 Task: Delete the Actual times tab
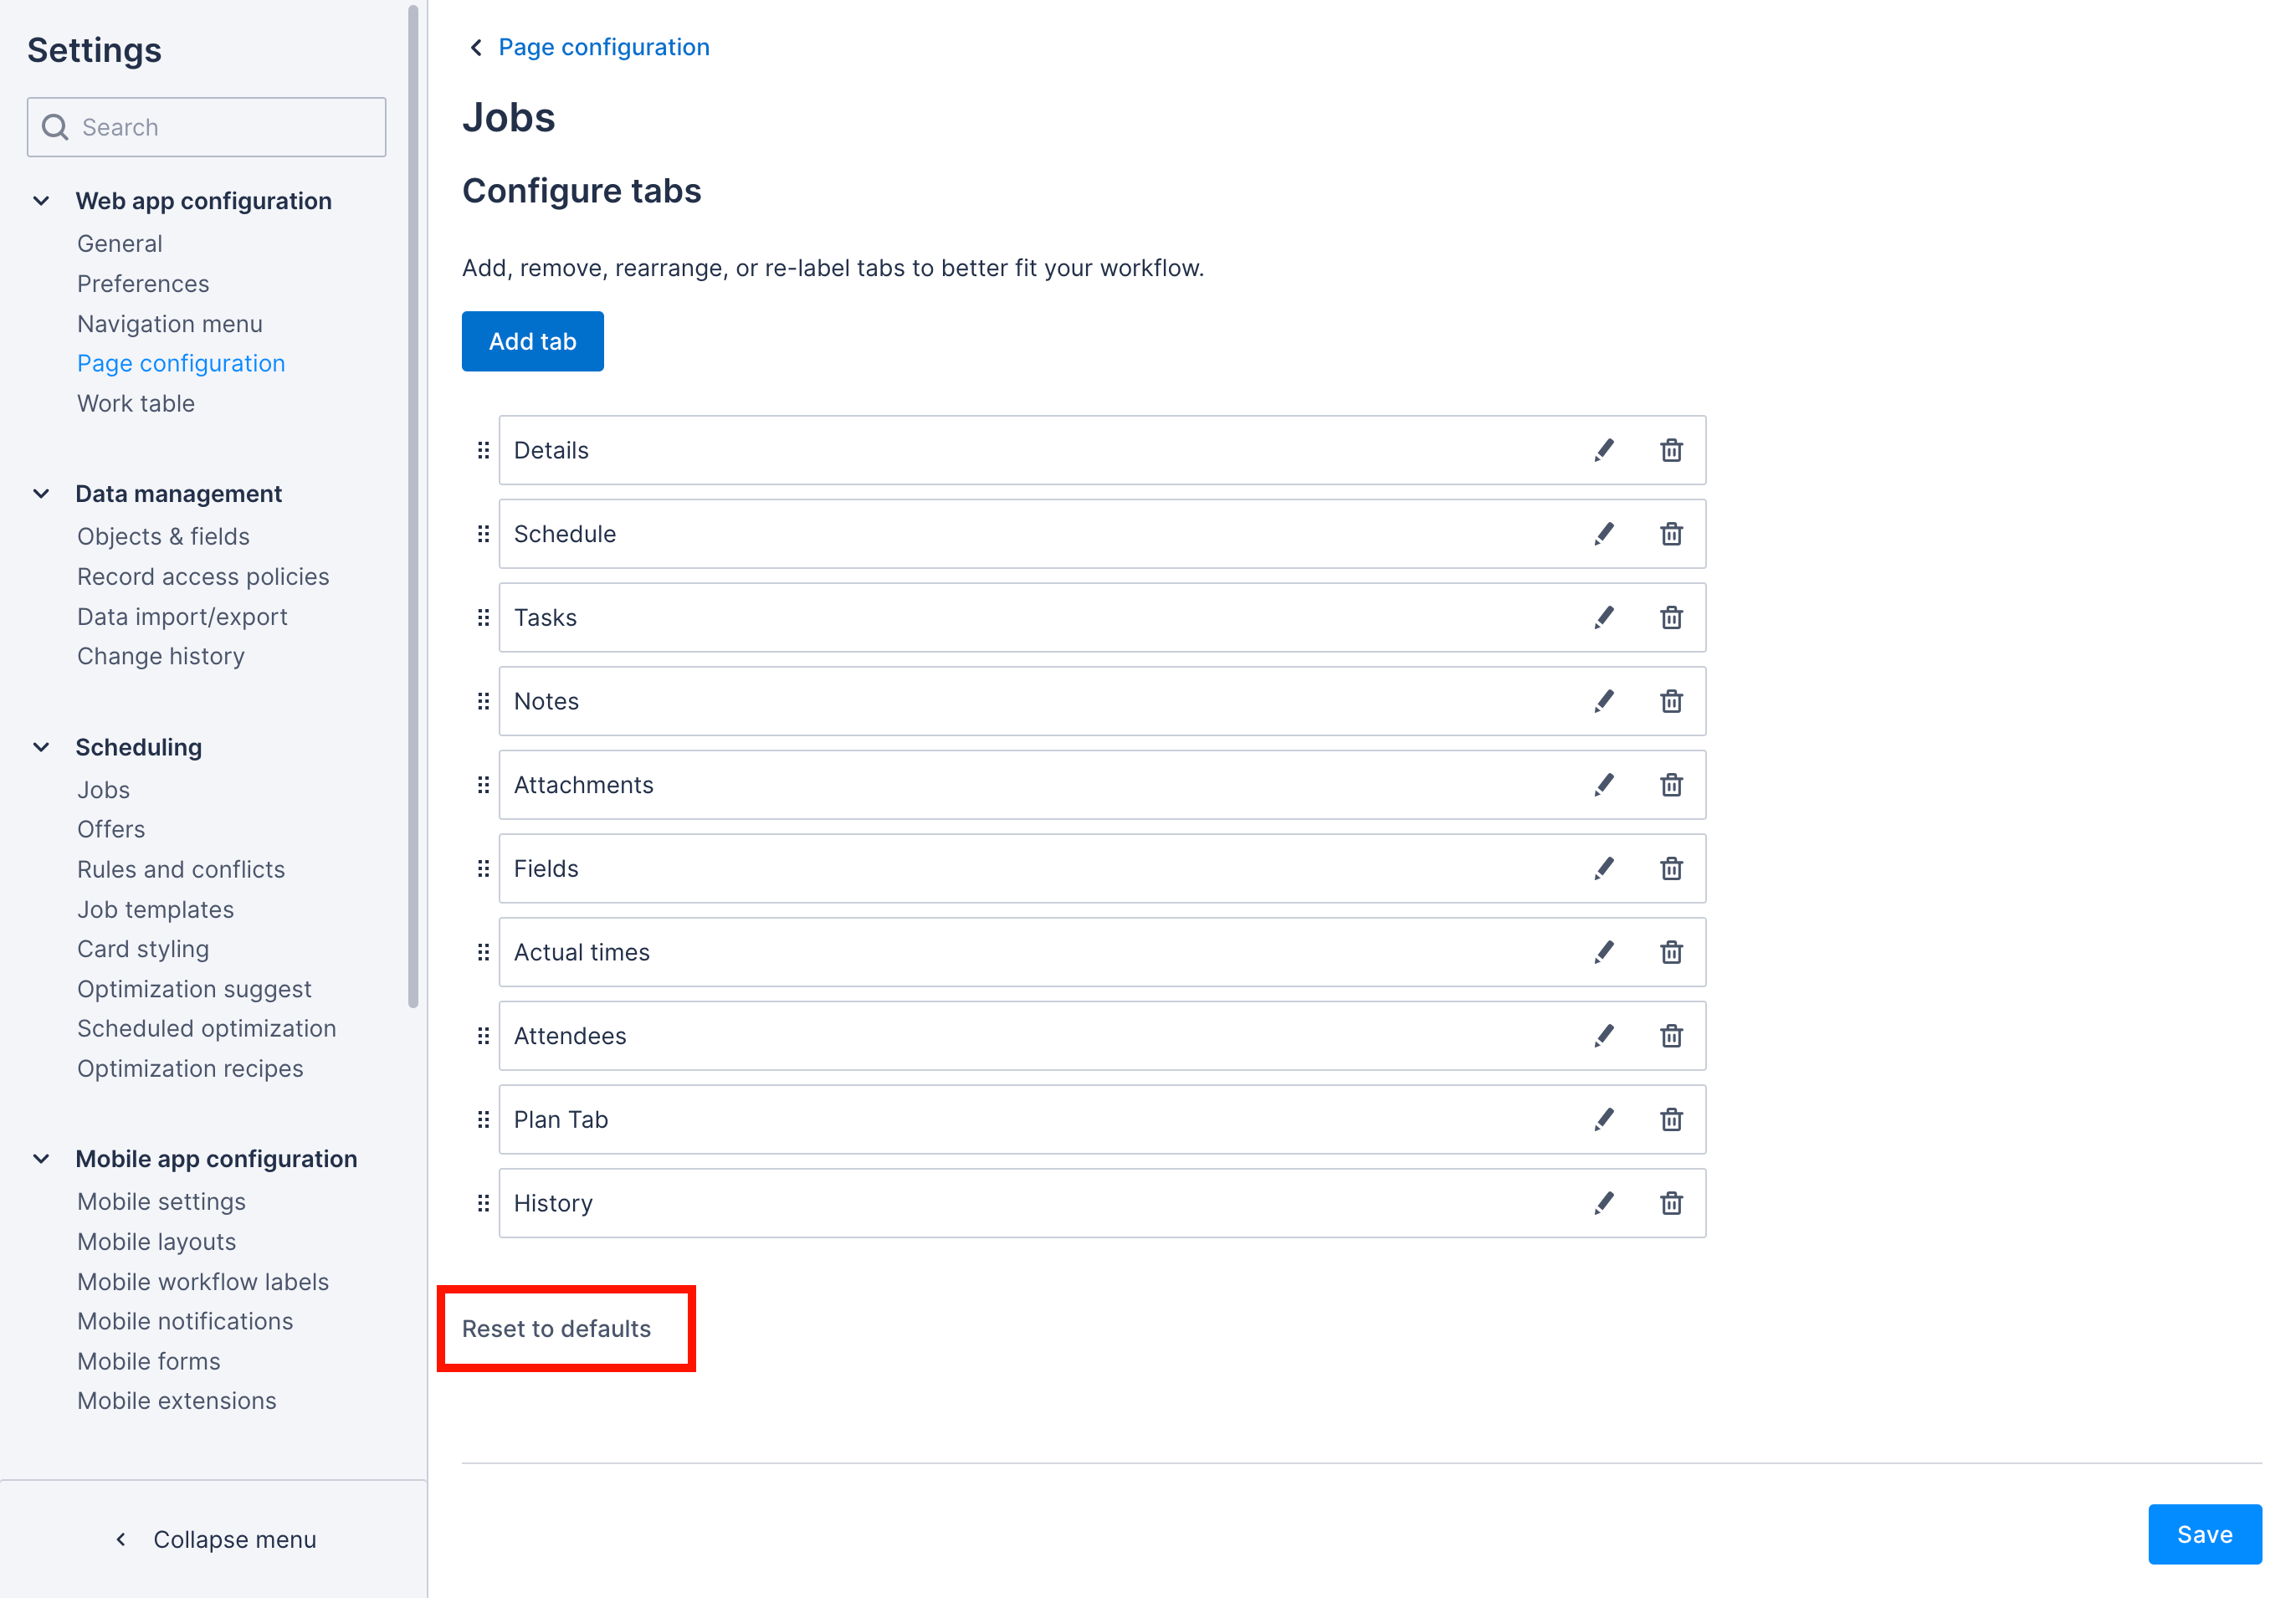(1670, 952)
